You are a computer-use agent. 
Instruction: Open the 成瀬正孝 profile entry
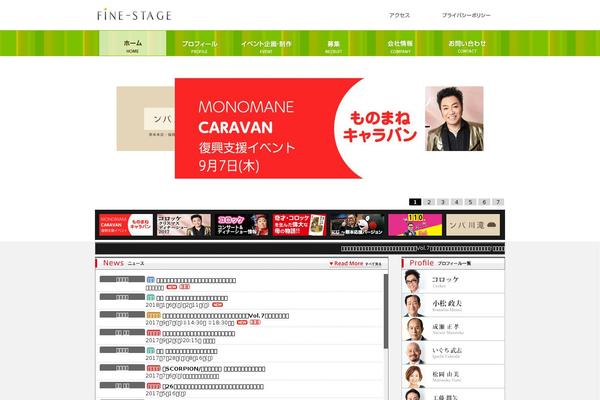pos(453,329)
